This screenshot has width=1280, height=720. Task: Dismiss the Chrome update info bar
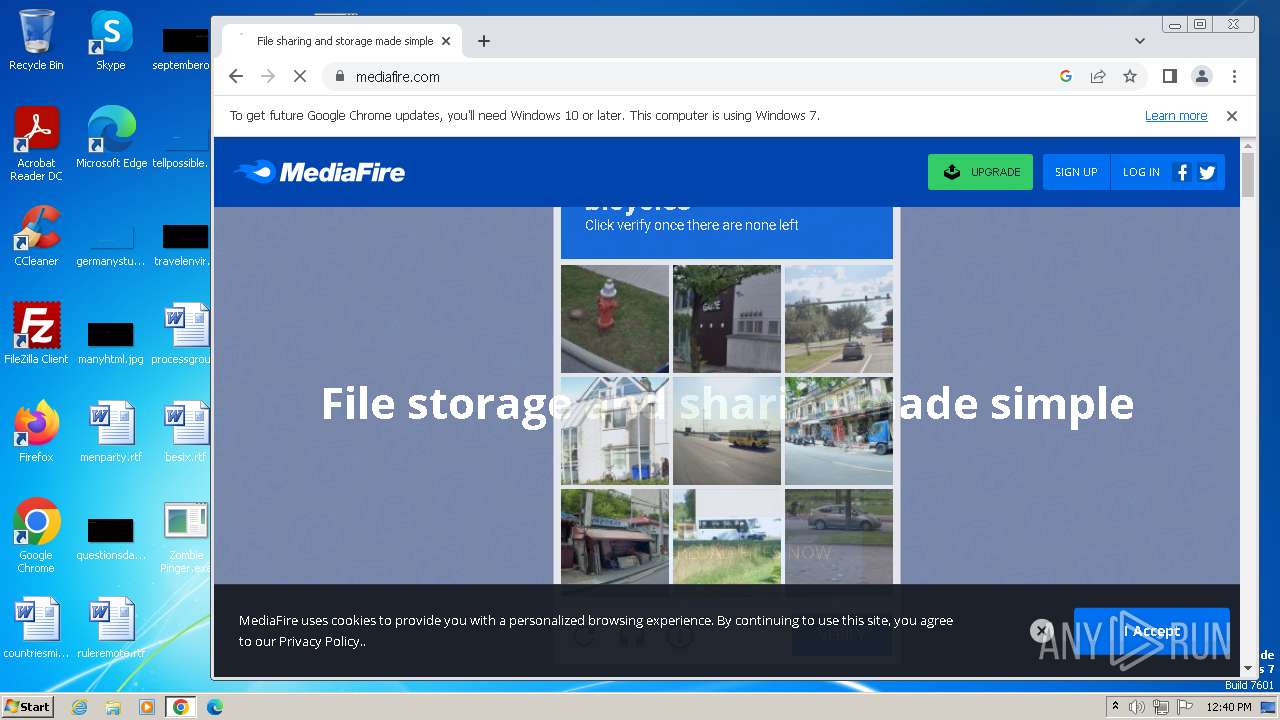click(1232, 116)
